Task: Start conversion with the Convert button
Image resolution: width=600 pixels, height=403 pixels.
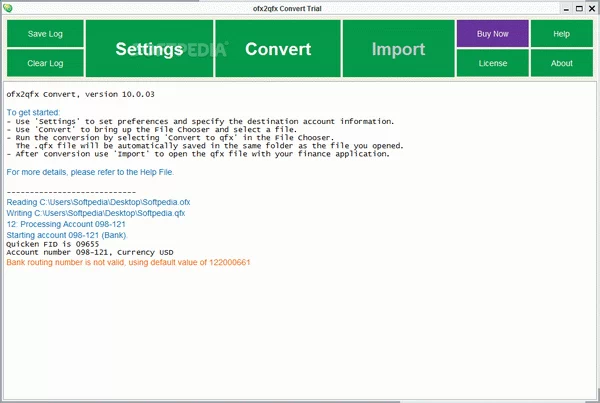Action: click(x=278, y=49)
